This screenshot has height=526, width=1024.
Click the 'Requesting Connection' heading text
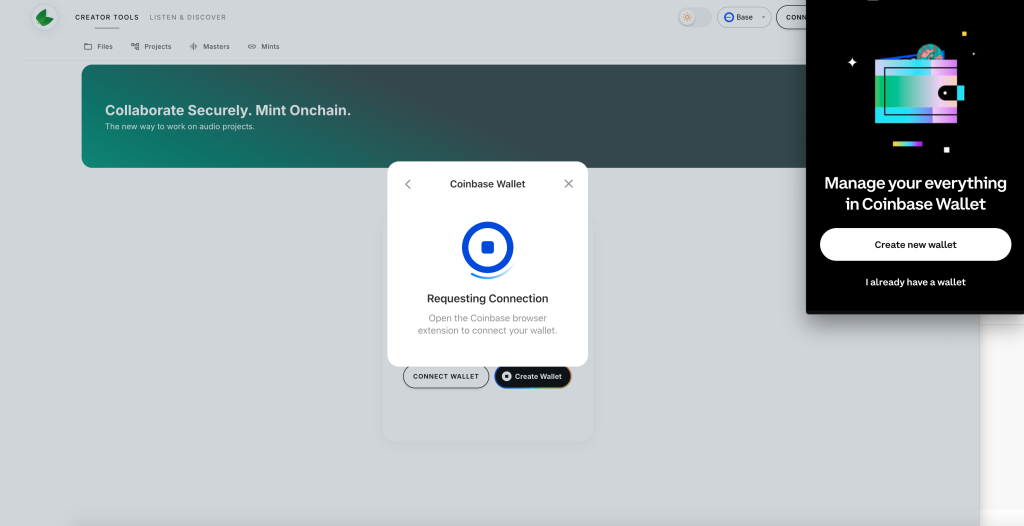(x=488, y=299)
